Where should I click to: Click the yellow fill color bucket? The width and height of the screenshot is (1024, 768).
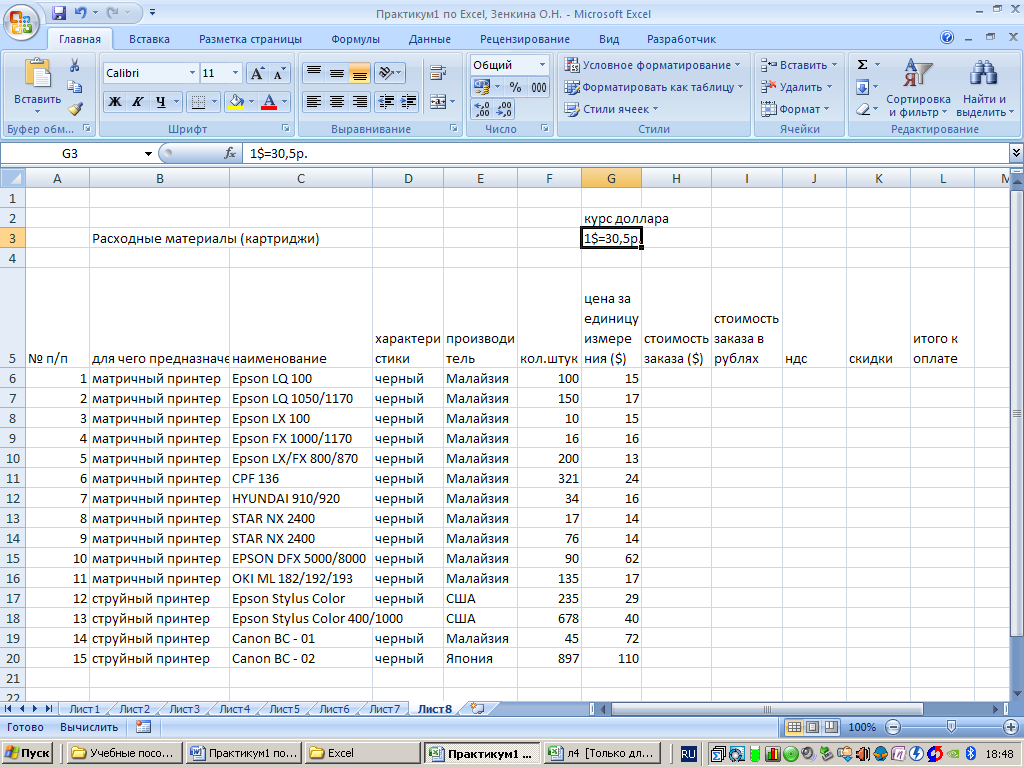coord(235,102)
